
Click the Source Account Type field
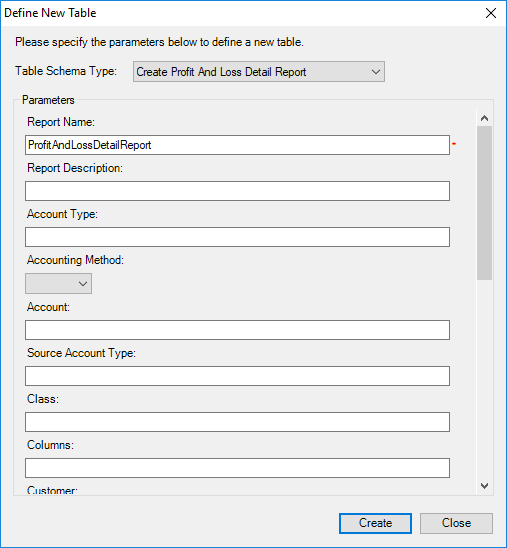tap(237, 376)
